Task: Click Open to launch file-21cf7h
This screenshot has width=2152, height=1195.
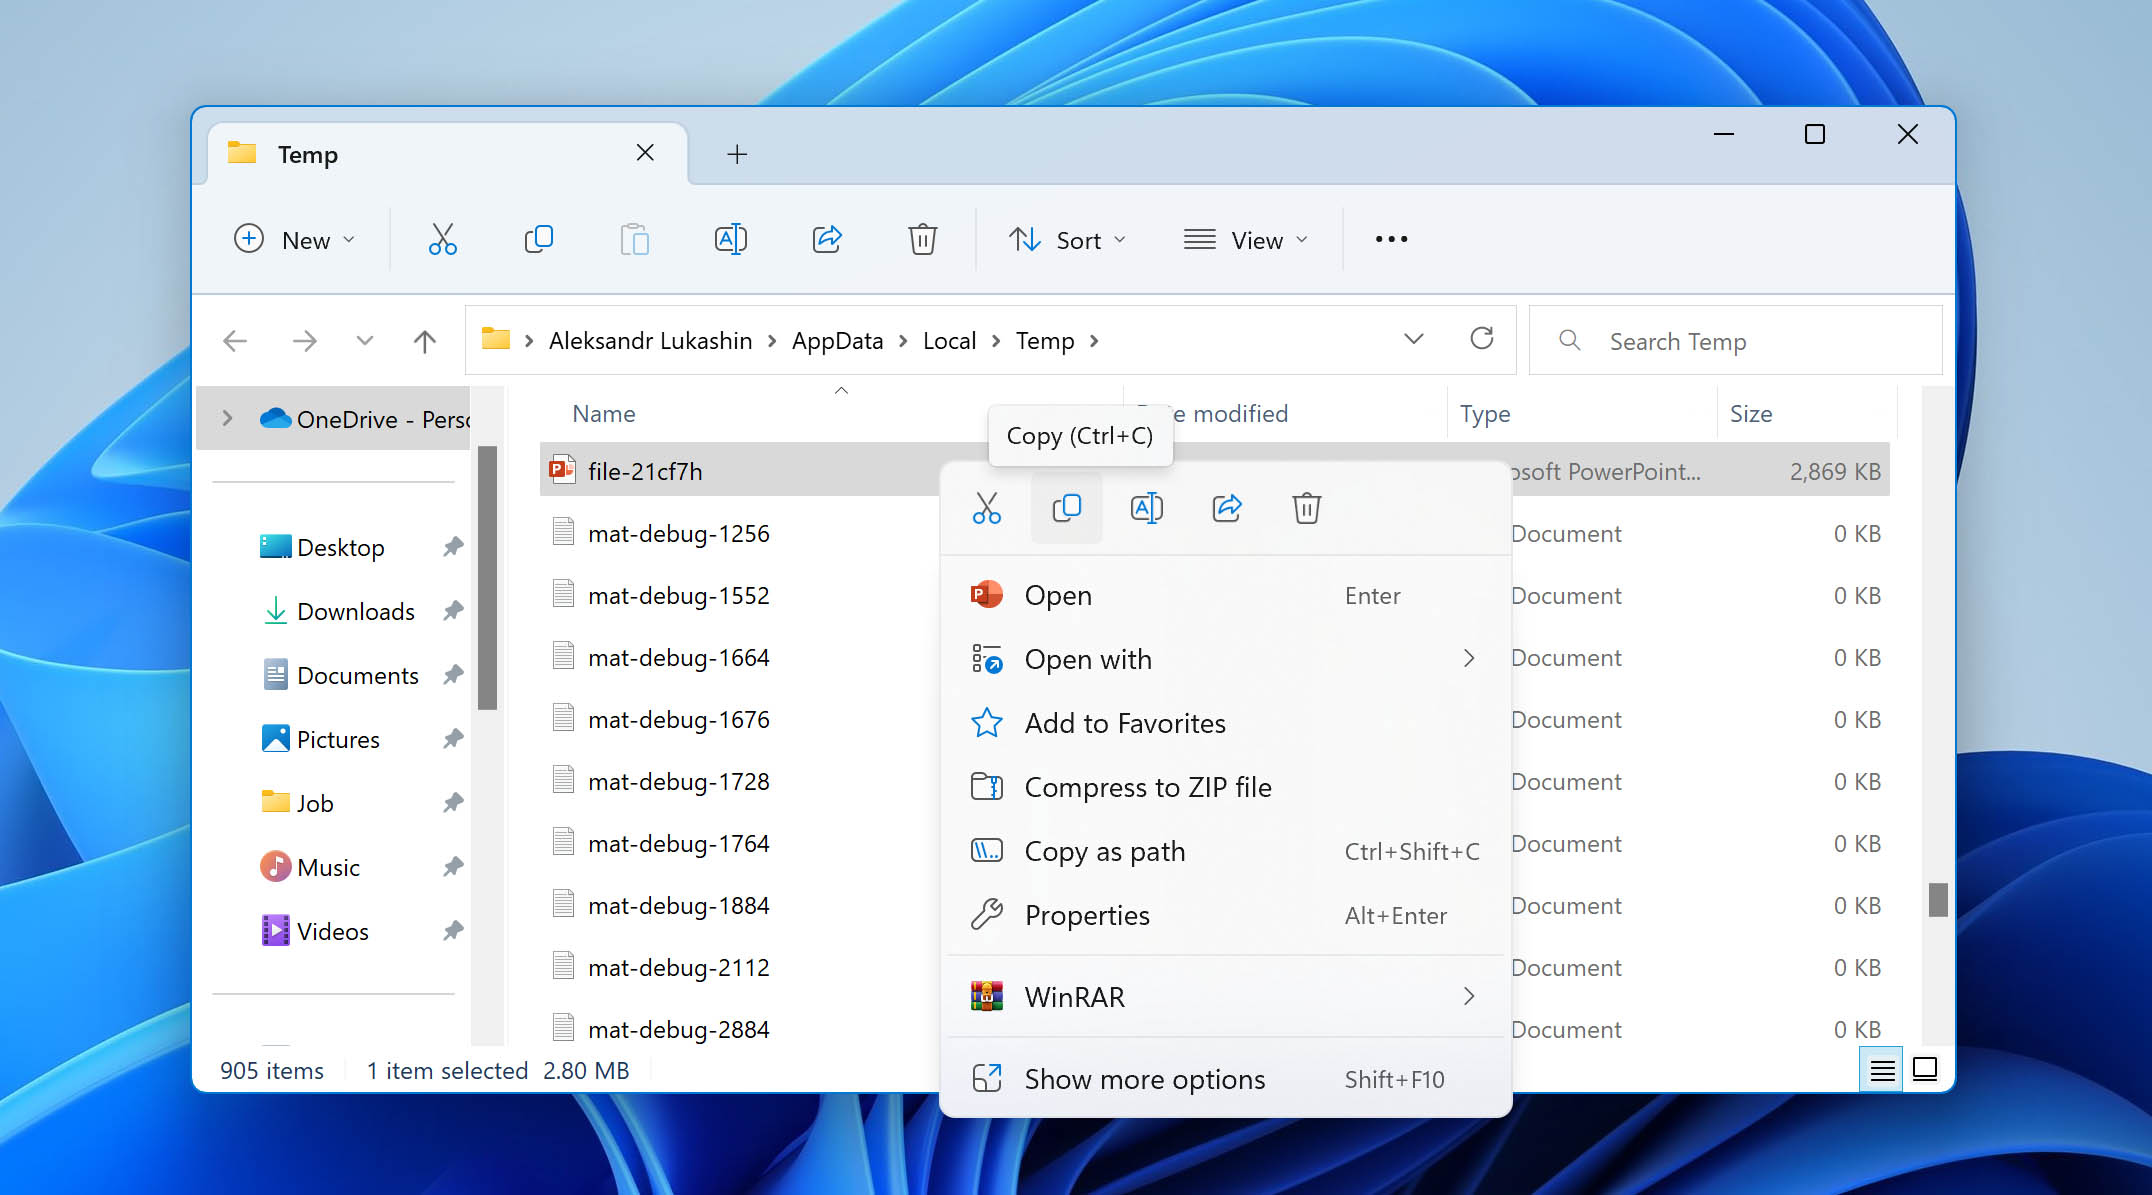Action: (1056, 595)
